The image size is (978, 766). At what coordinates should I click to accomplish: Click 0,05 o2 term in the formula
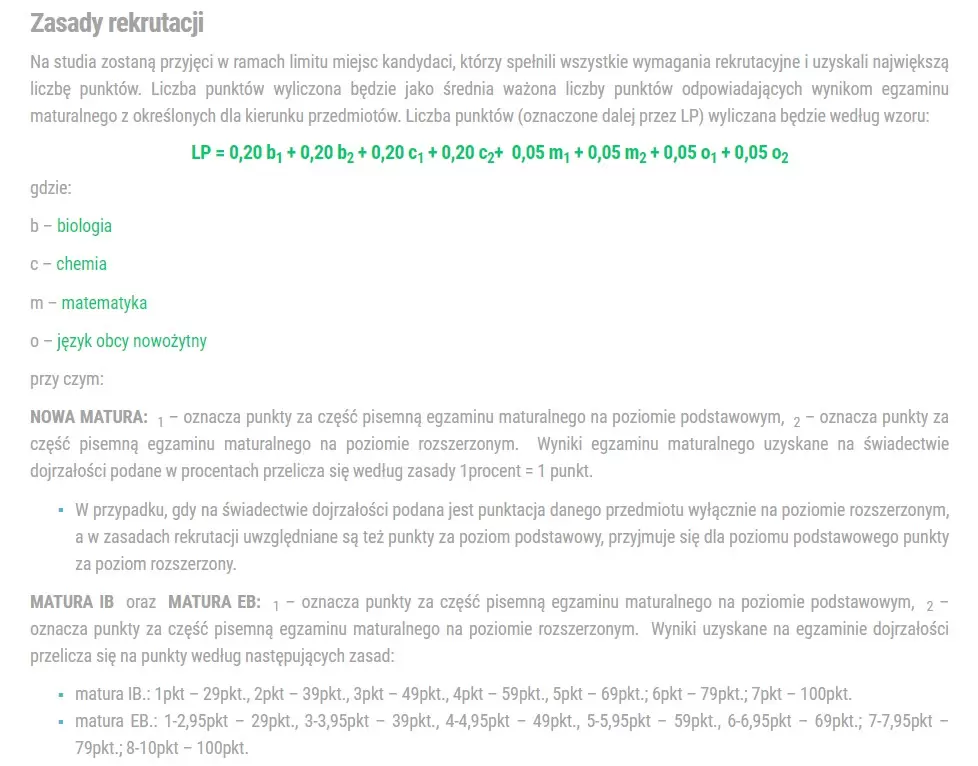click(x=761, y=153)
